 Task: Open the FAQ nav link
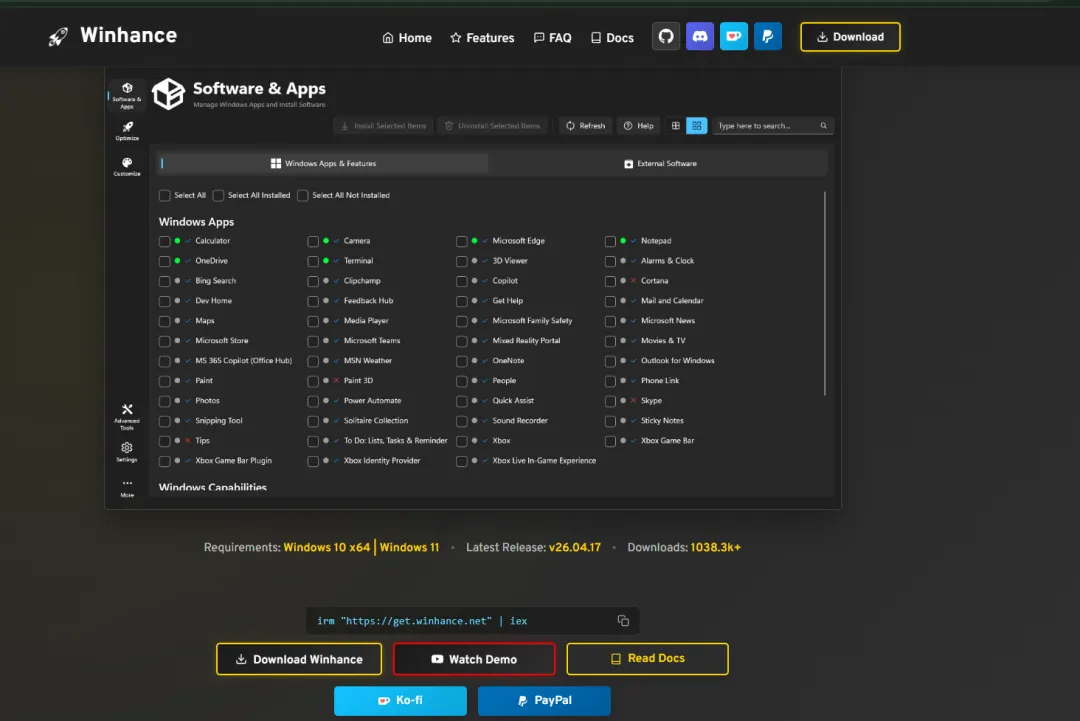pyautogui.click(x=552, y=38)
